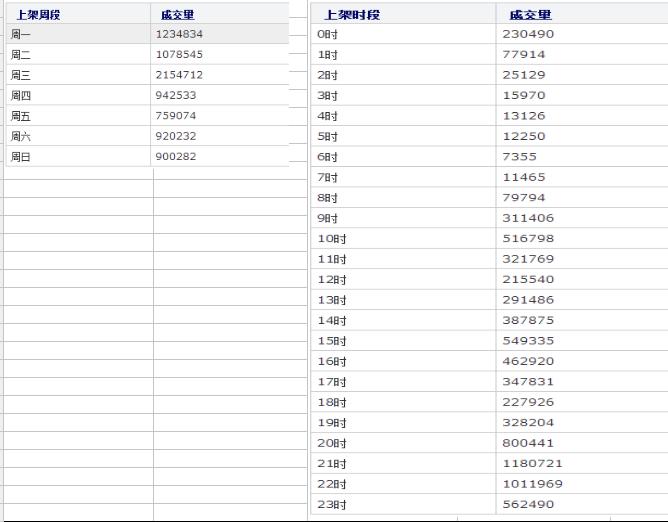The image size is (668, 522).
Task: Click the value 900282
Action: tap(176, 157)
